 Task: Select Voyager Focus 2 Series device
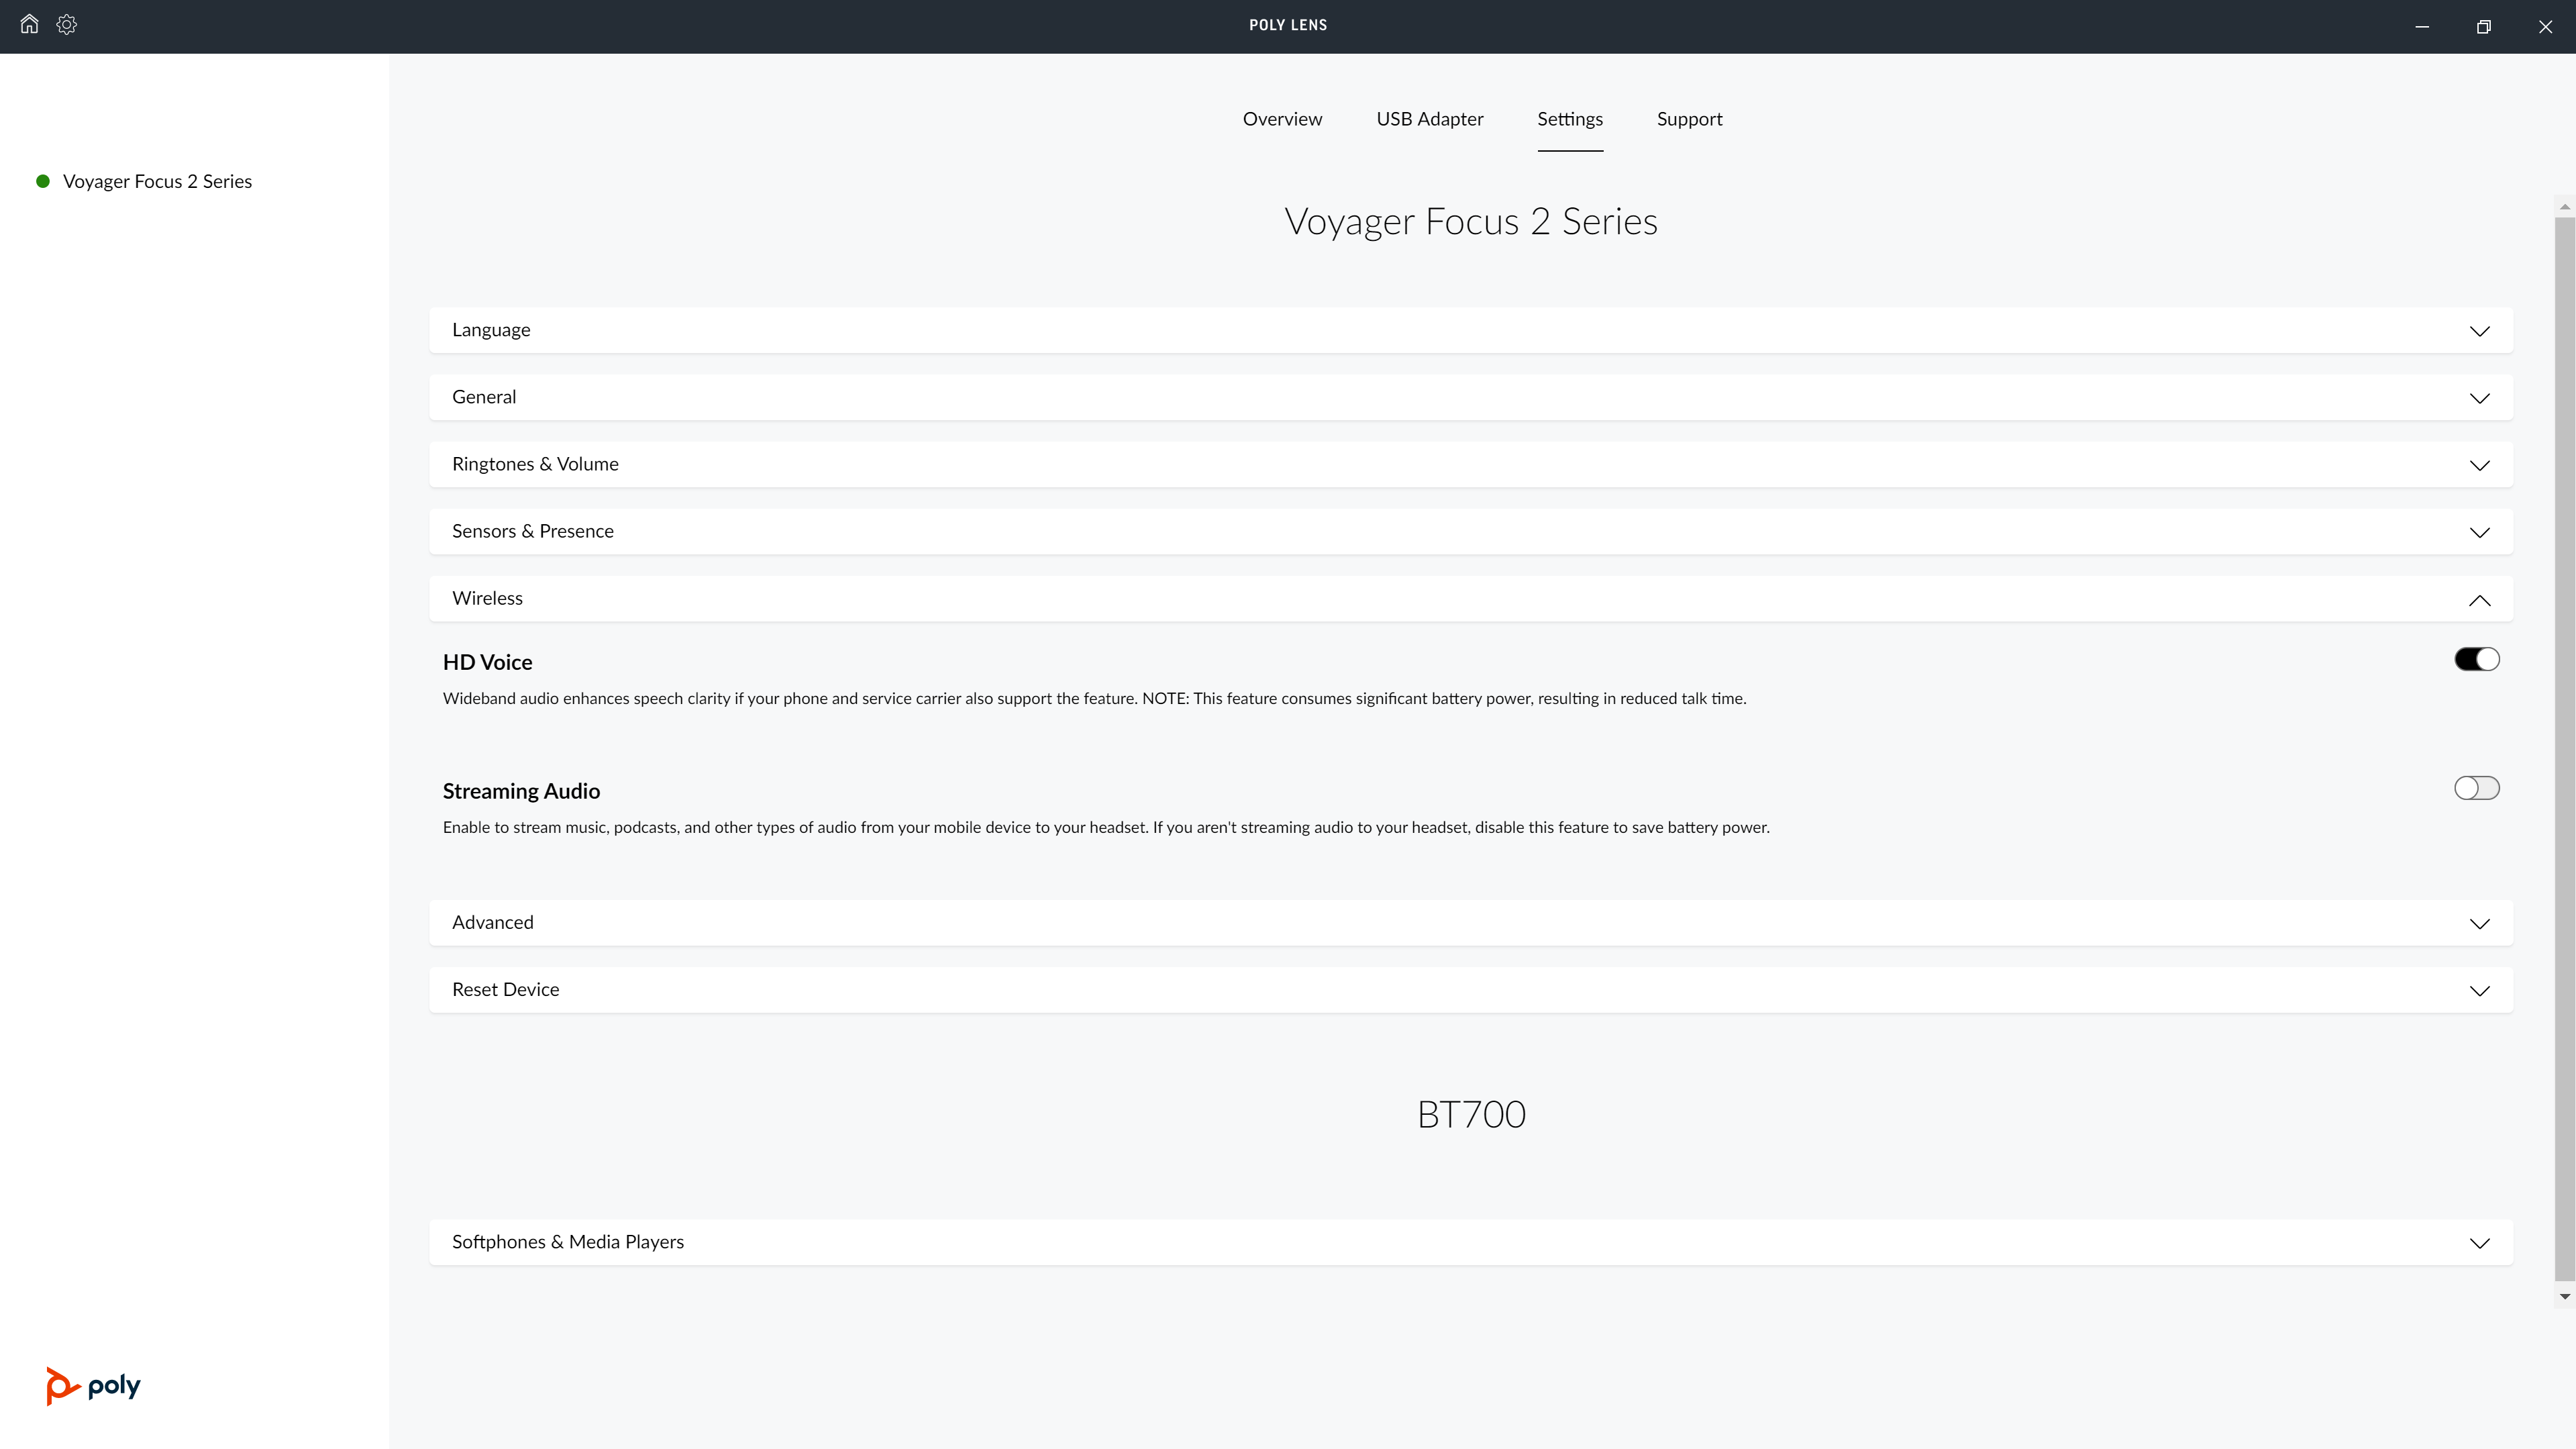pyautogui.click(x=157, y=181)
